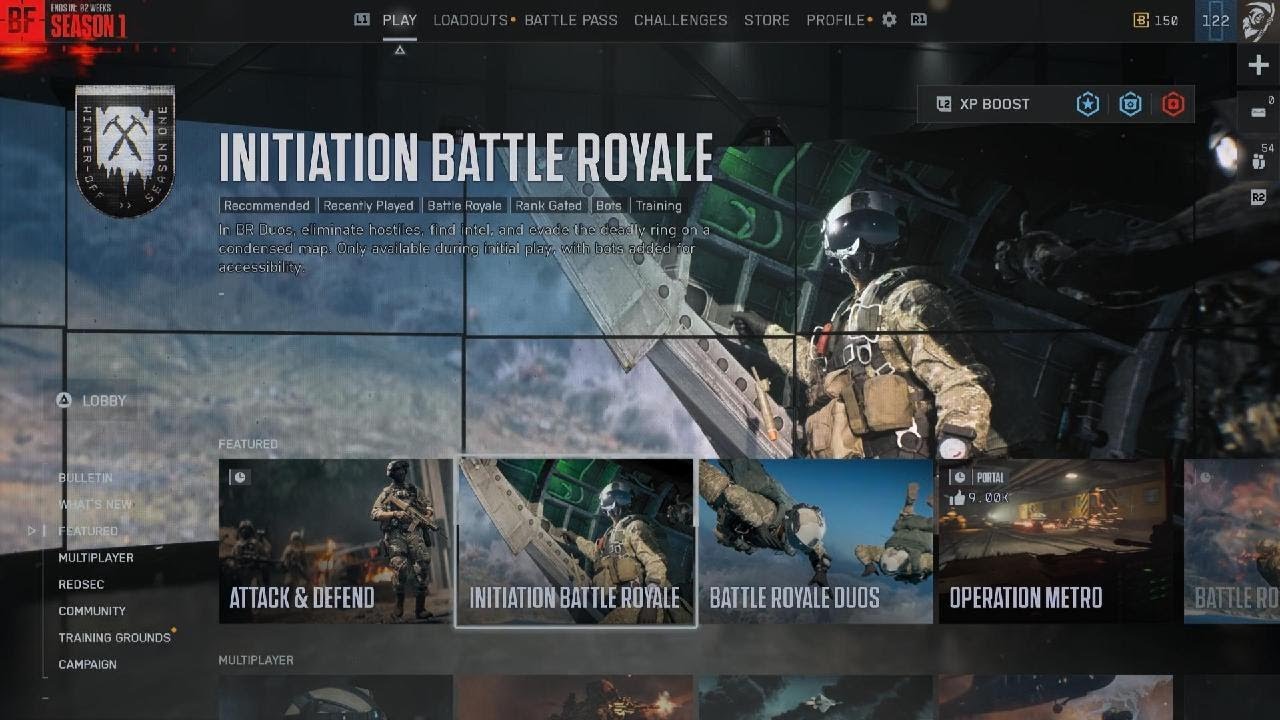Click the L2 prompt beside XP Boost

point(943,104)
